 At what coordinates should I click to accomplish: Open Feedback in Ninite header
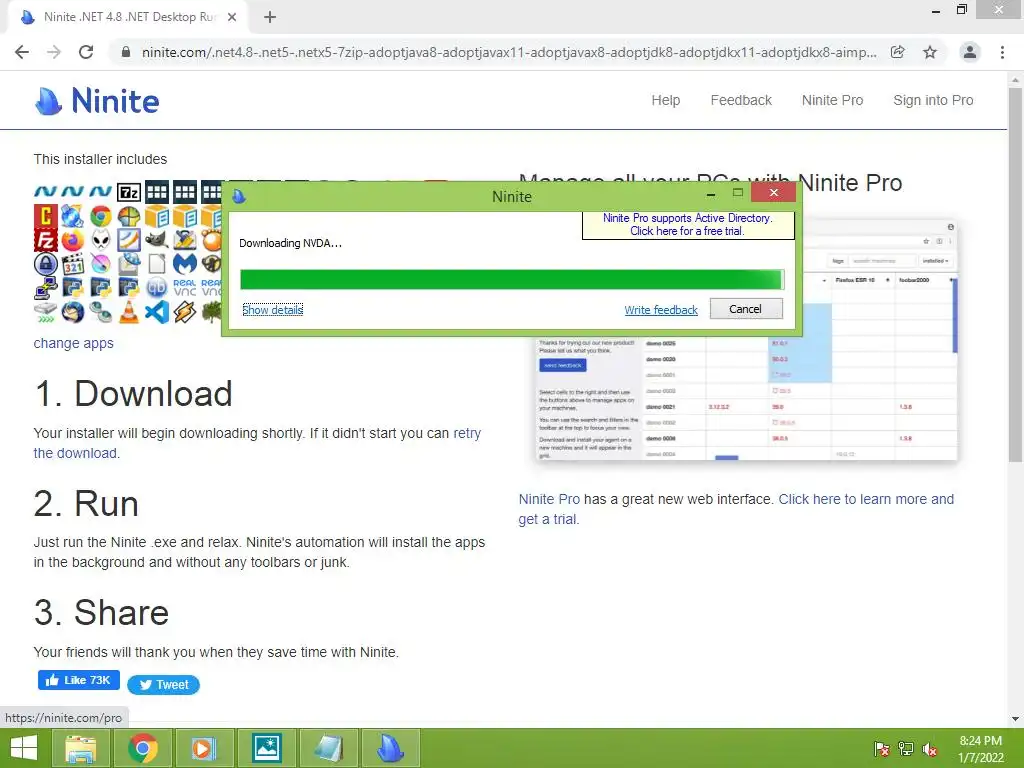[741, 100]
